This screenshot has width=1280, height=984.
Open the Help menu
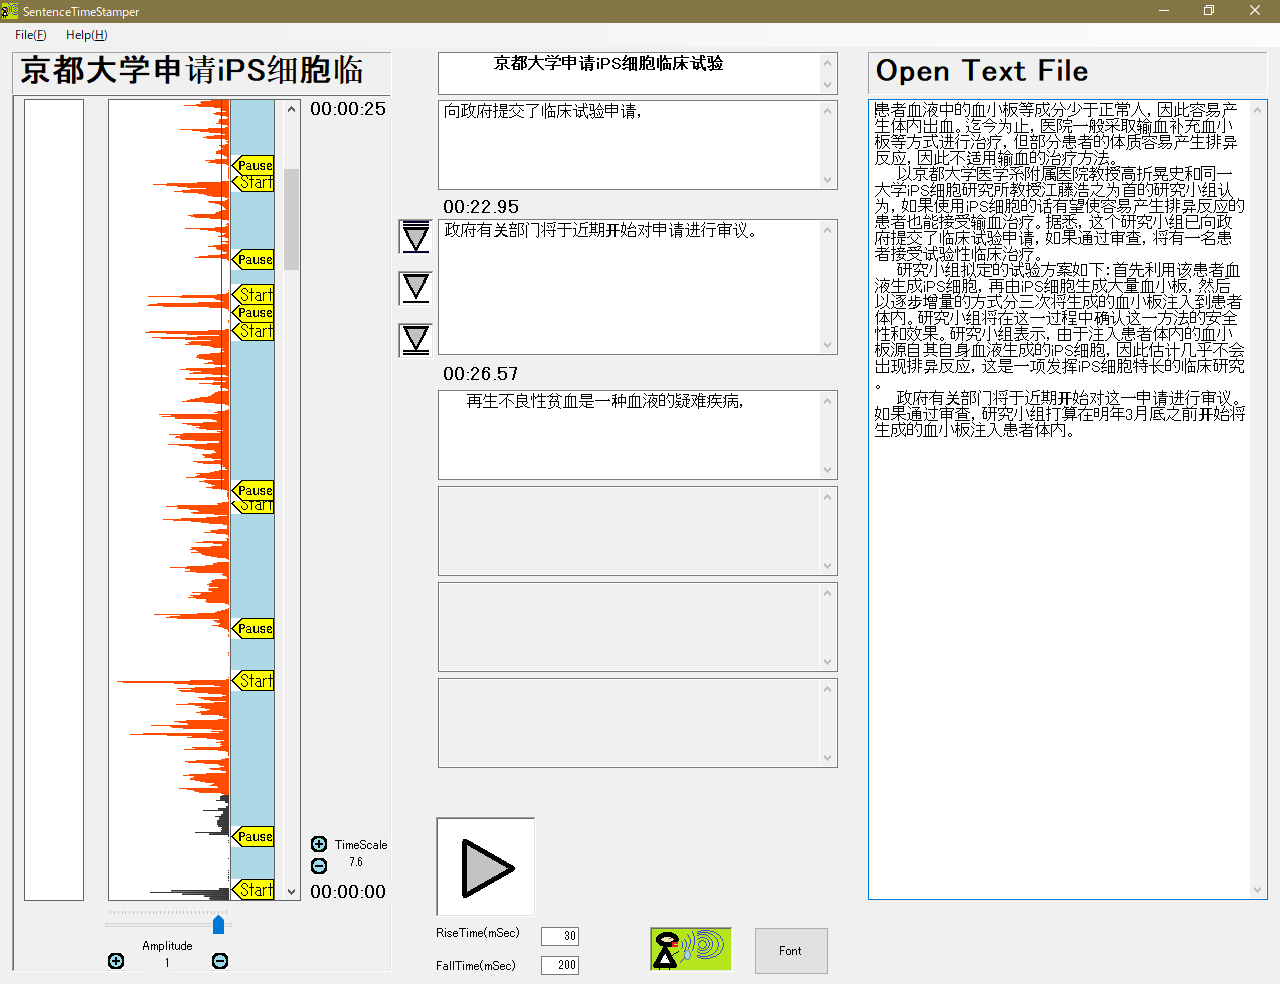tap(86, 34)
